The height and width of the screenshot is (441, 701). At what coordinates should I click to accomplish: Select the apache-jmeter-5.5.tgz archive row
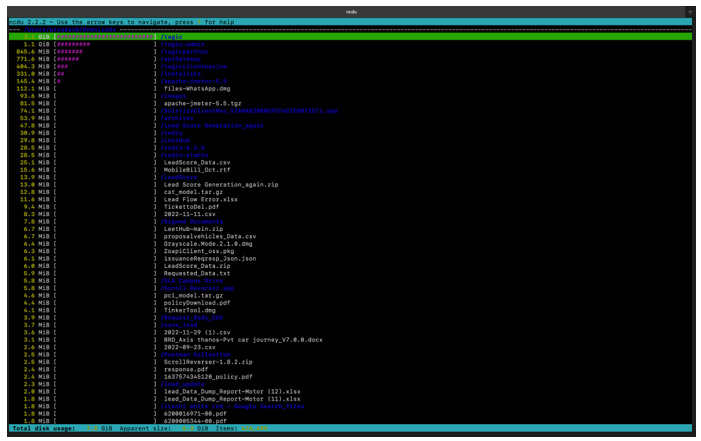(205, 102)
